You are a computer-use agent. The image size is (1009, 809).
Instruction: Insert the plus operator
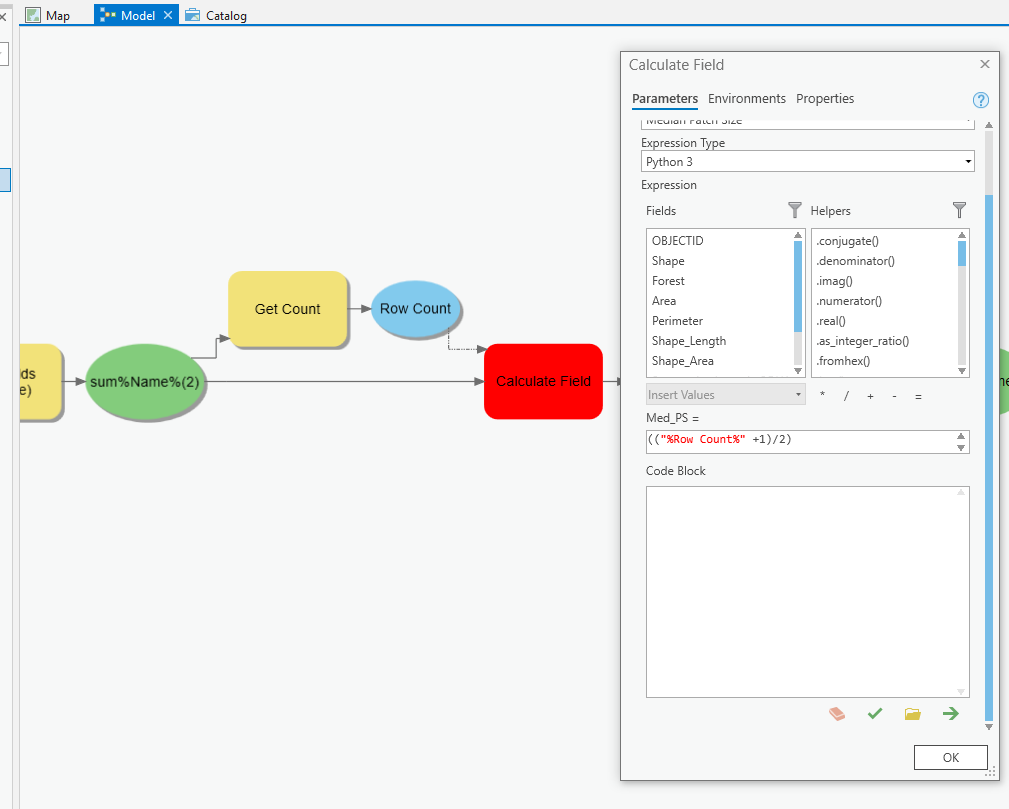[x=870, y=396]
